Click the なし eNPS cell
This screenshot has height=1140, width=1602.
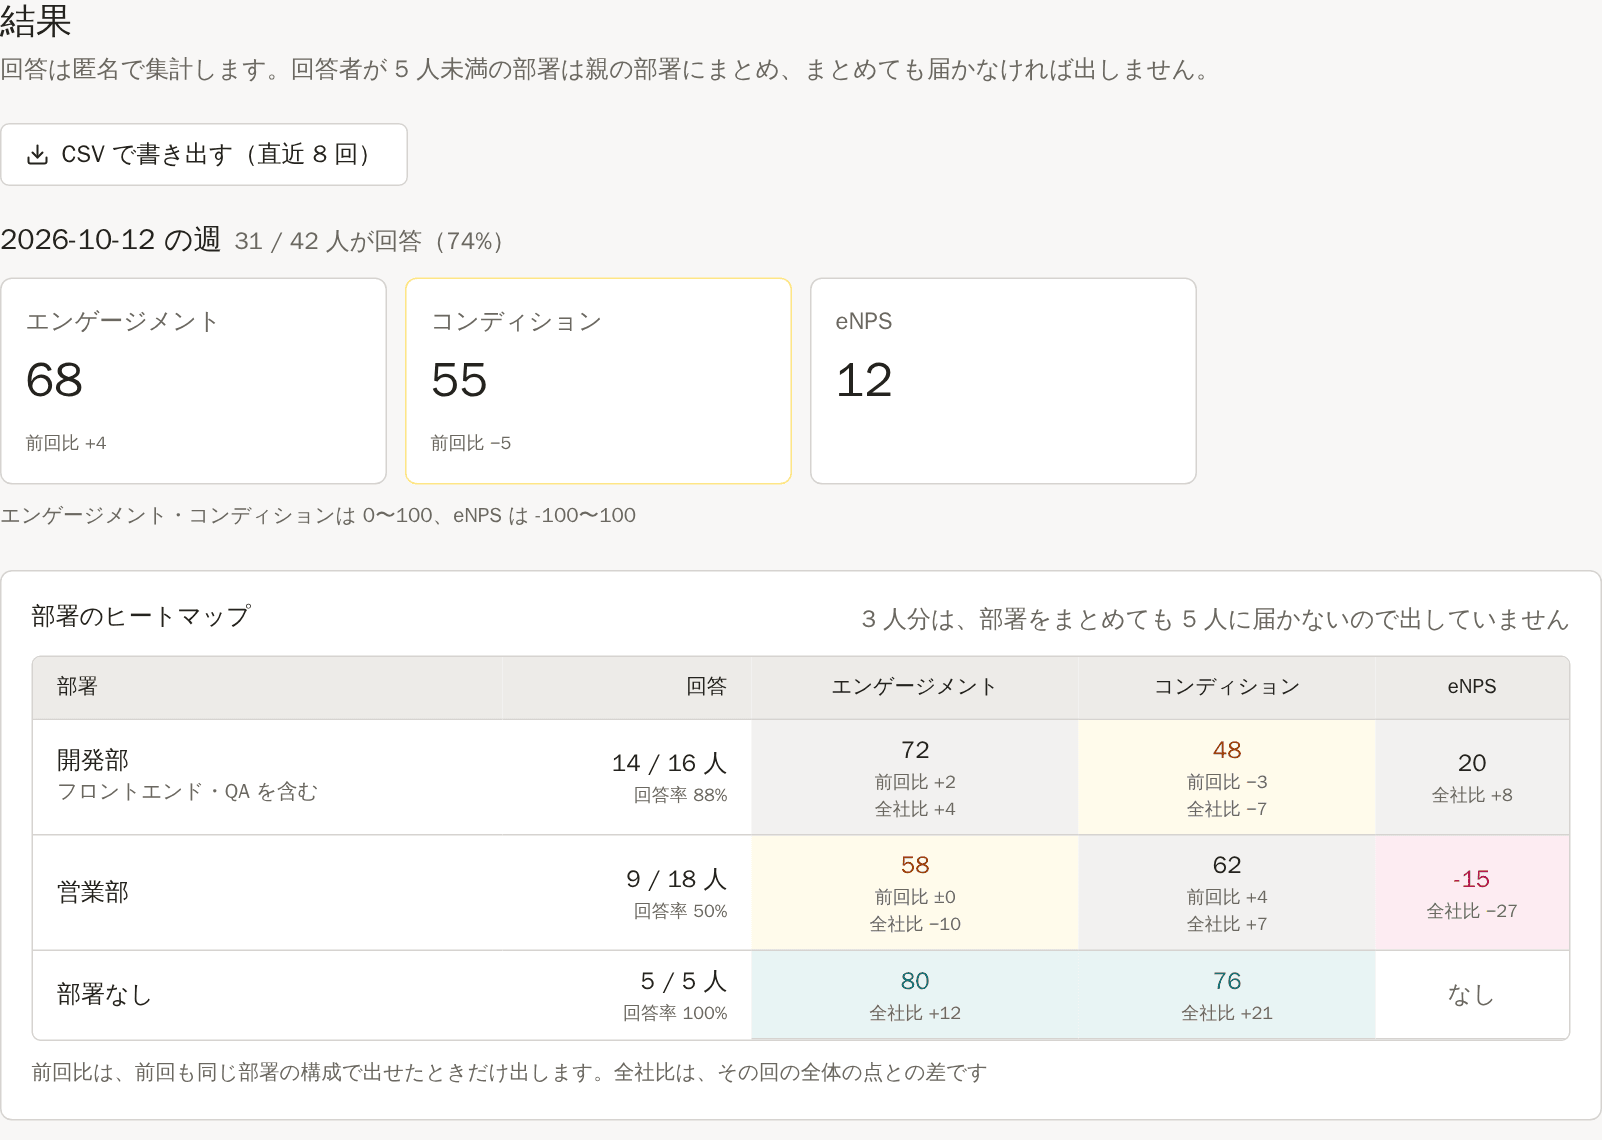pyautogui.click(x=1472, y=995)
